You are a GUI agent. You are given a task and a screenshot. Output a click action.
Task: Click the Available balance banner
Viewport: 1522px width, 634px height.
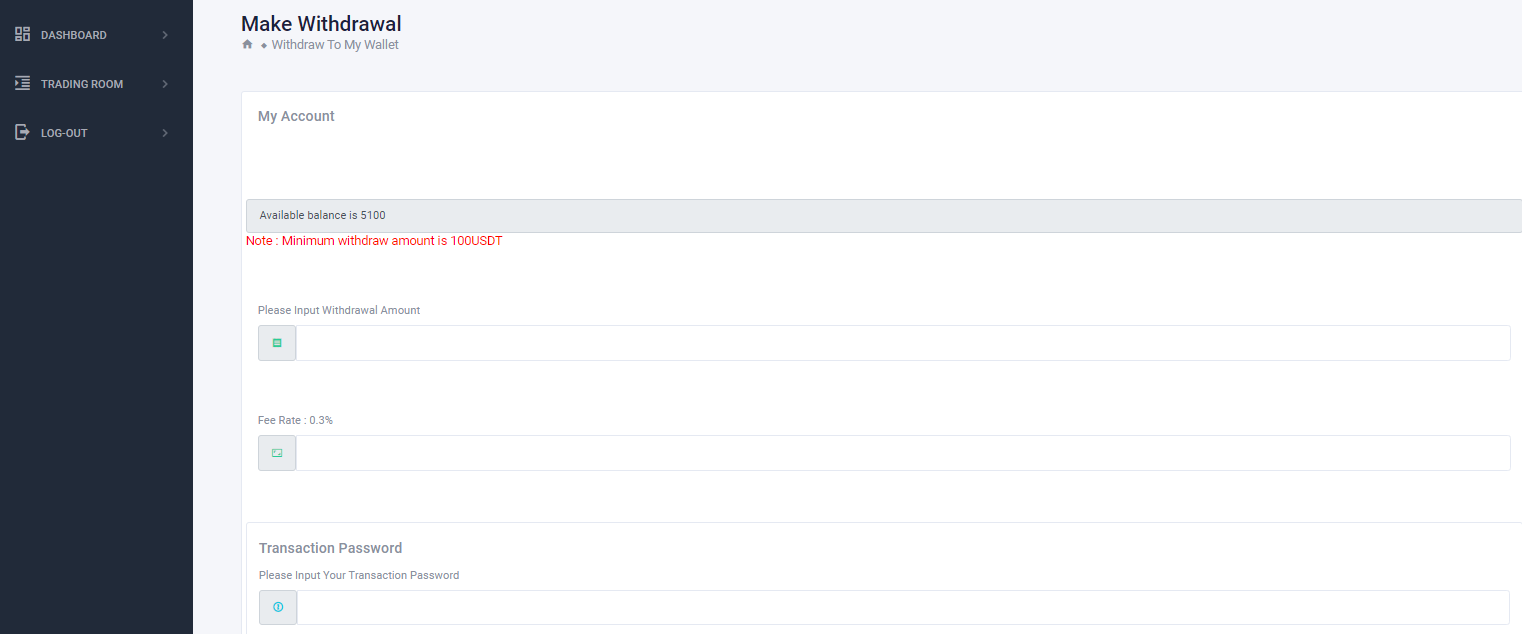pyautogui.click(x=882, y=215)
